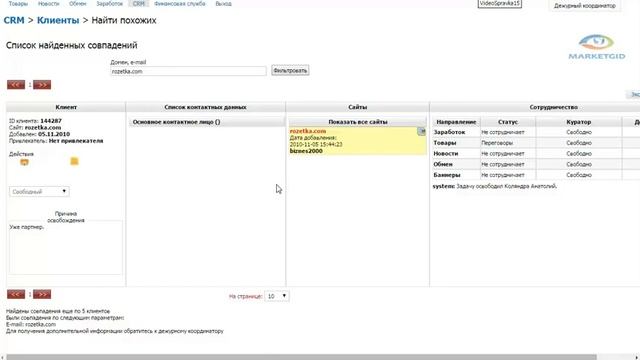Open the На странице 10 dropdown

(277, 296)
